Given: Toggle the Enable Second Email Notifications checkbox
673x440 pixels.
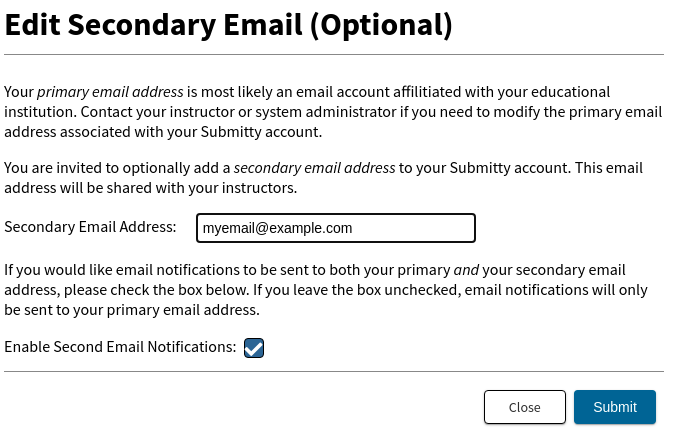Looking at the screenshot, I should (254, 348).
